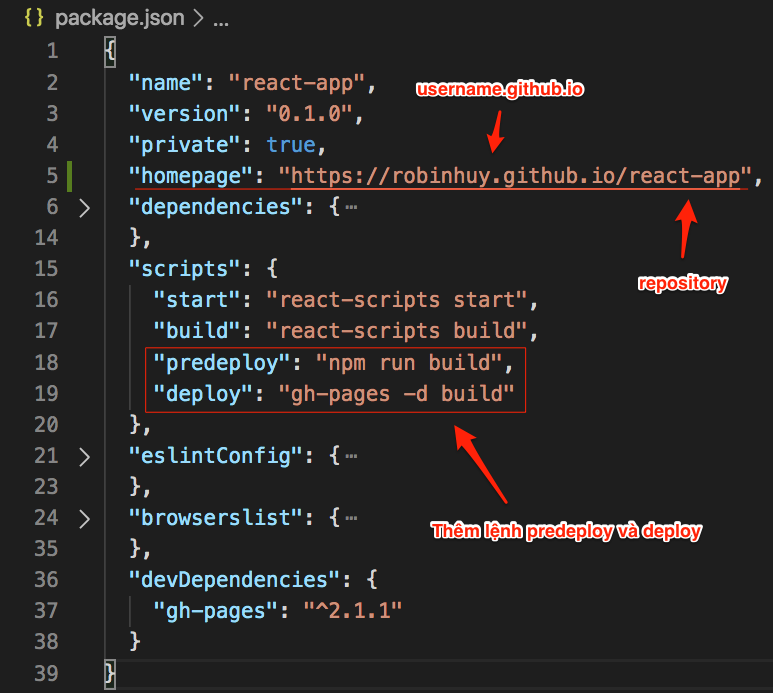This screenshot has height=693, width=773.
Task: Click line number 36 in the gutter
Action: pyautogui.click(x=46, y=580)
